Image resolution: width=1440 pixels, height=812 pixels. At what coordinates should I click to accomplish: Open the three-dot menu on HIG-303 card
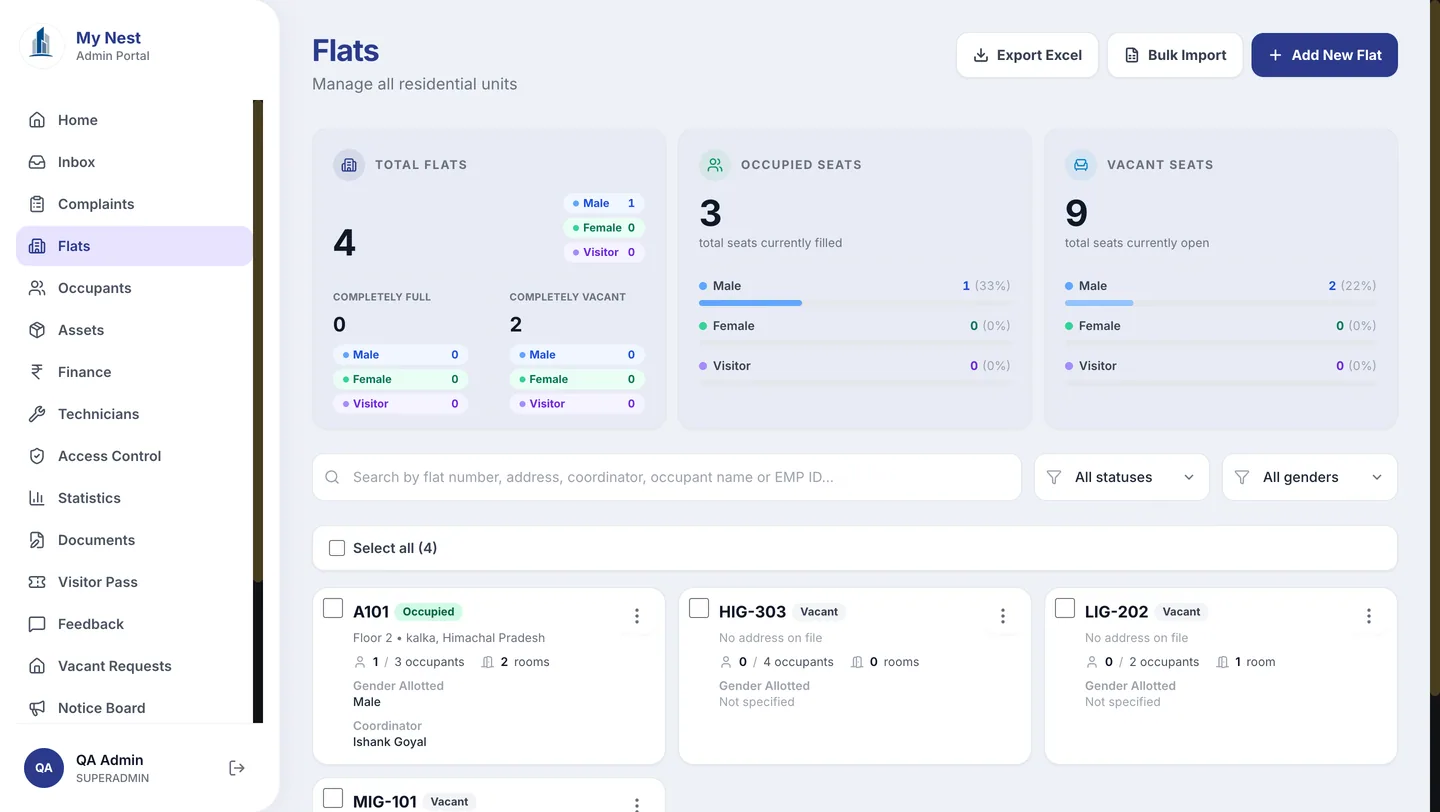pos(1003,616)
